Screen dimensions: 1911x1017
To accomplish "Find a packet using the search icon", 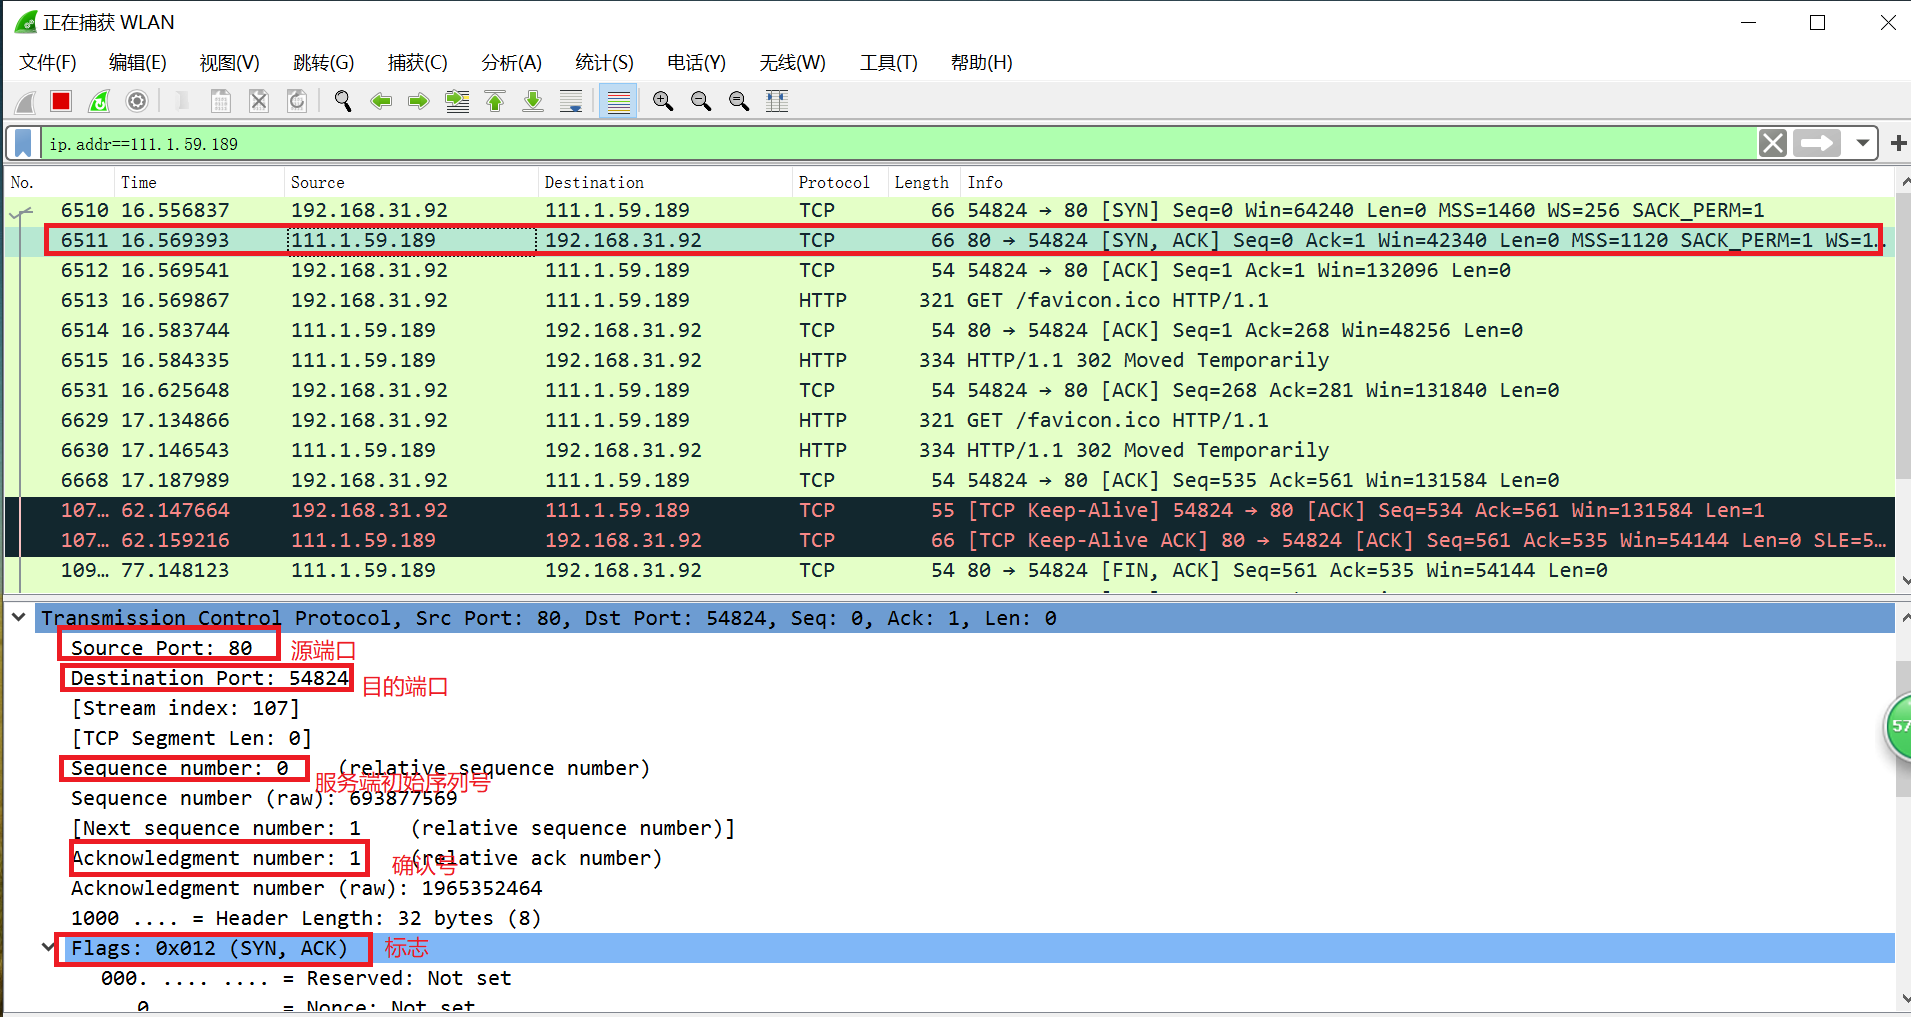I will pyautogui.click(x=343, y=101).
